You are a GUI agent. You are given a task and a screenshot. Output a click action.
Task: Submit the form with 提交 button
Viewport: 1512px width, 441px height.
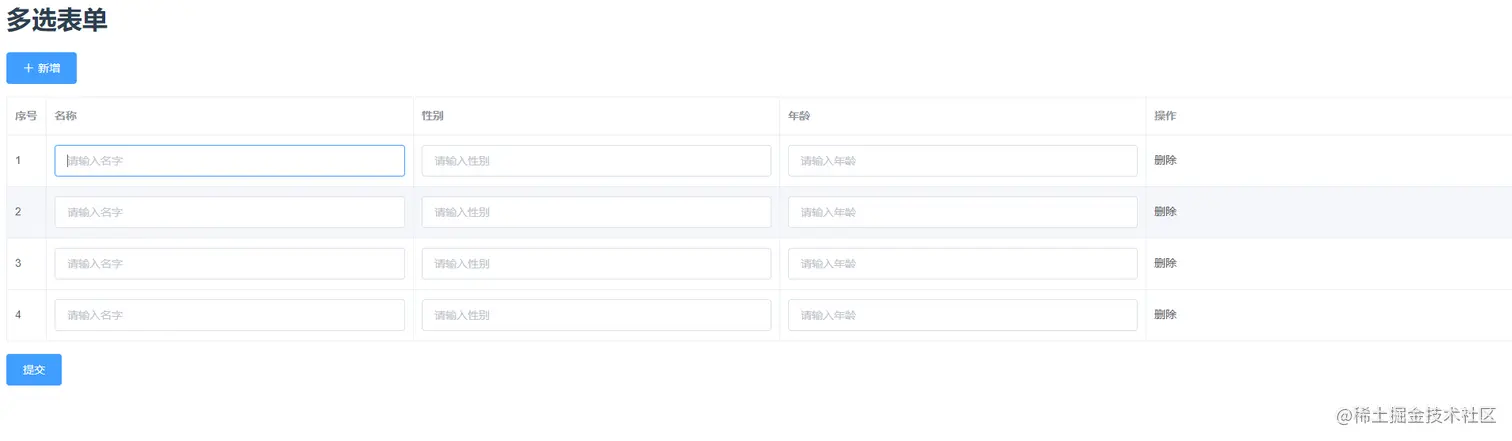point(34,370)
